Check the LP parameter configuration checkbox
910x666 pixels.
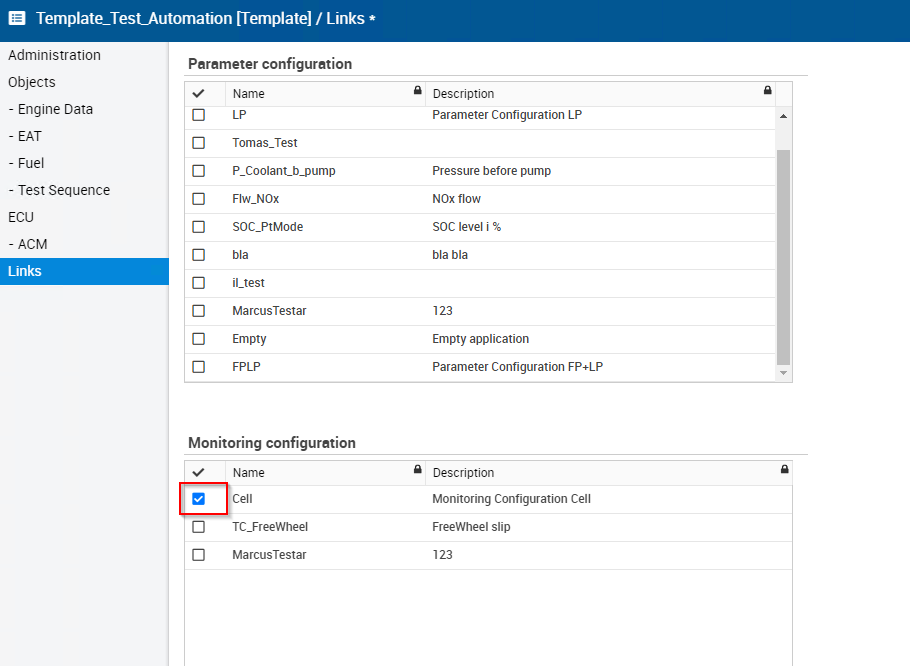point(197,114)
